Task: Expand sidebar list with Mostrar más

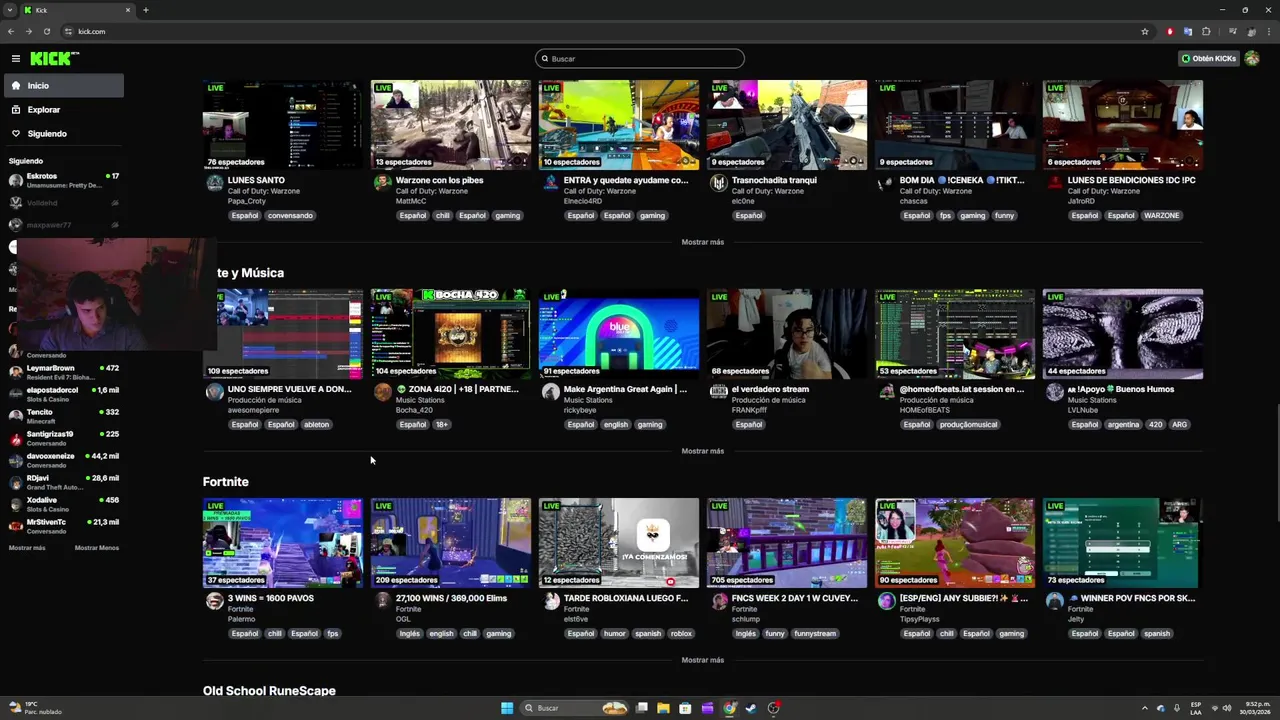Action: pyautogui.click(x=27, y=548)
